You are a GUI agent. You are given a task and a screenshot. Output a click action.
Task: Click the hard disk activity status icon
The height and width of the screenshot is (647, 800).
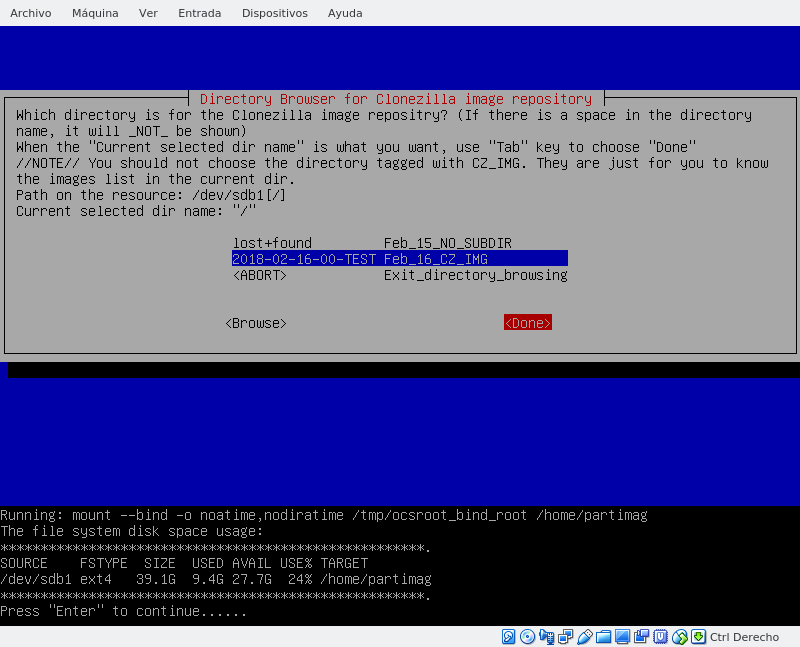[x=508, y=636]
